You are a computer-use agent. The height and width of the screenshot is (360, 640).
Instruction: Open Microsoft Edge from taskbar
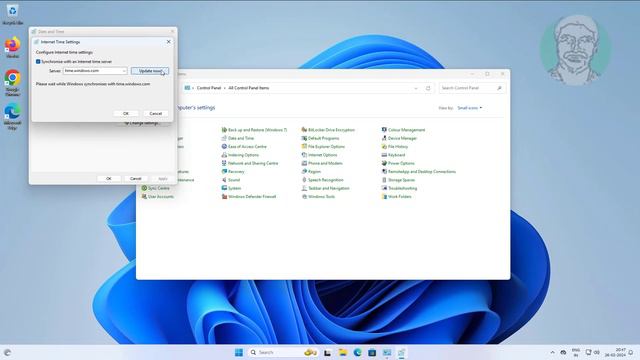point(358,352)
